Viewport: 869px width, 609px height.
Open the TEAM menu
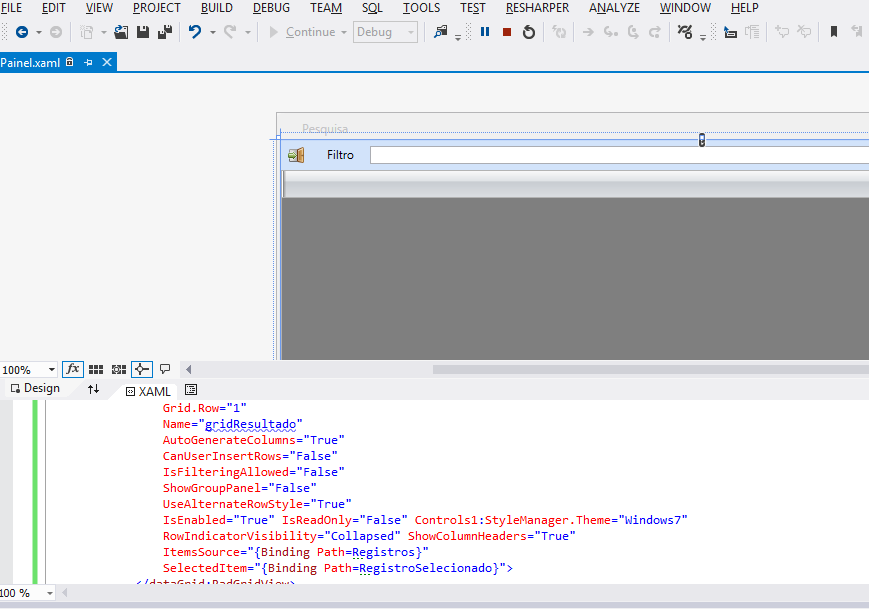(326, 8)
